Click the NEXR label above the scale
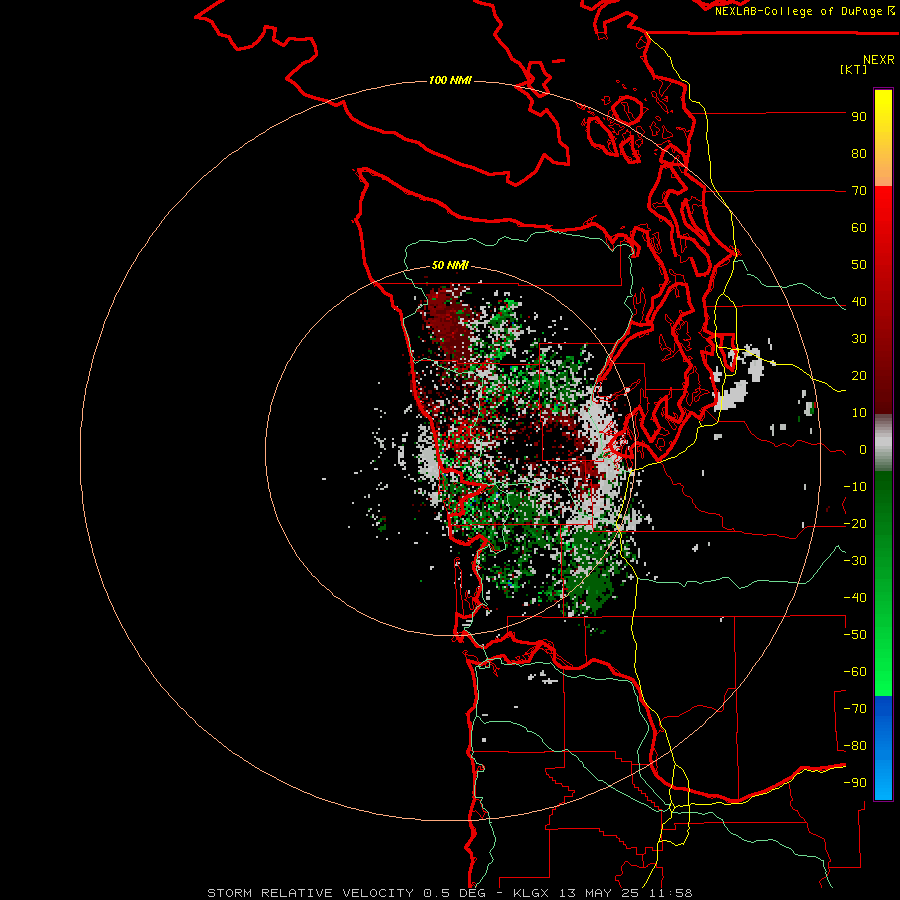 (x=879, y=60)
